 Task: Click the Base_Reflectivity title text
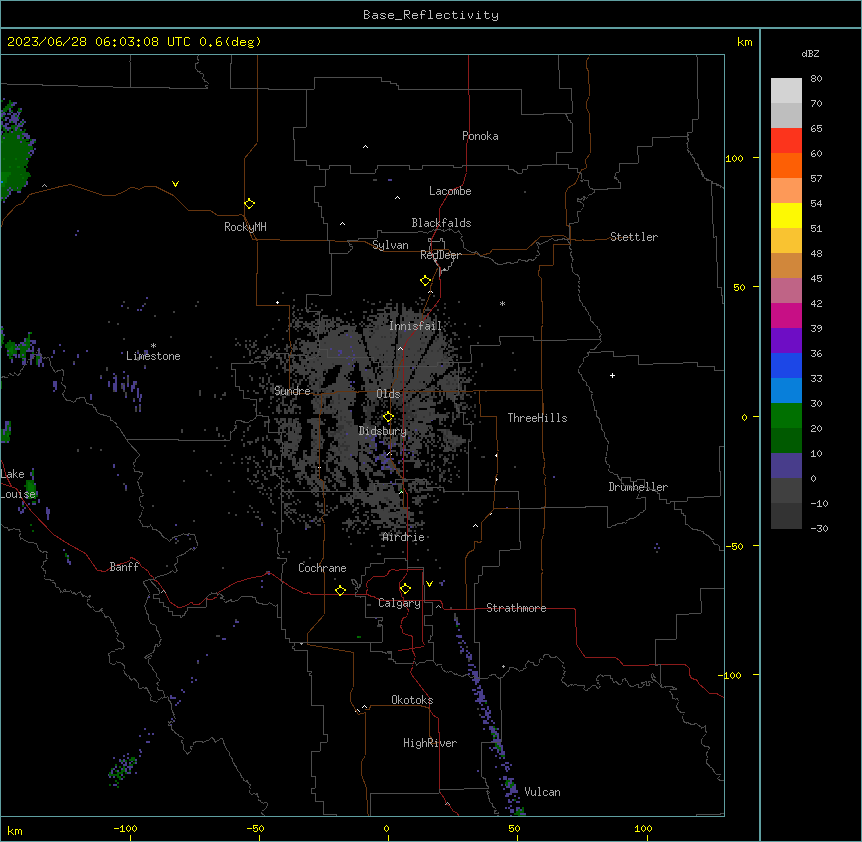point(431,15)
